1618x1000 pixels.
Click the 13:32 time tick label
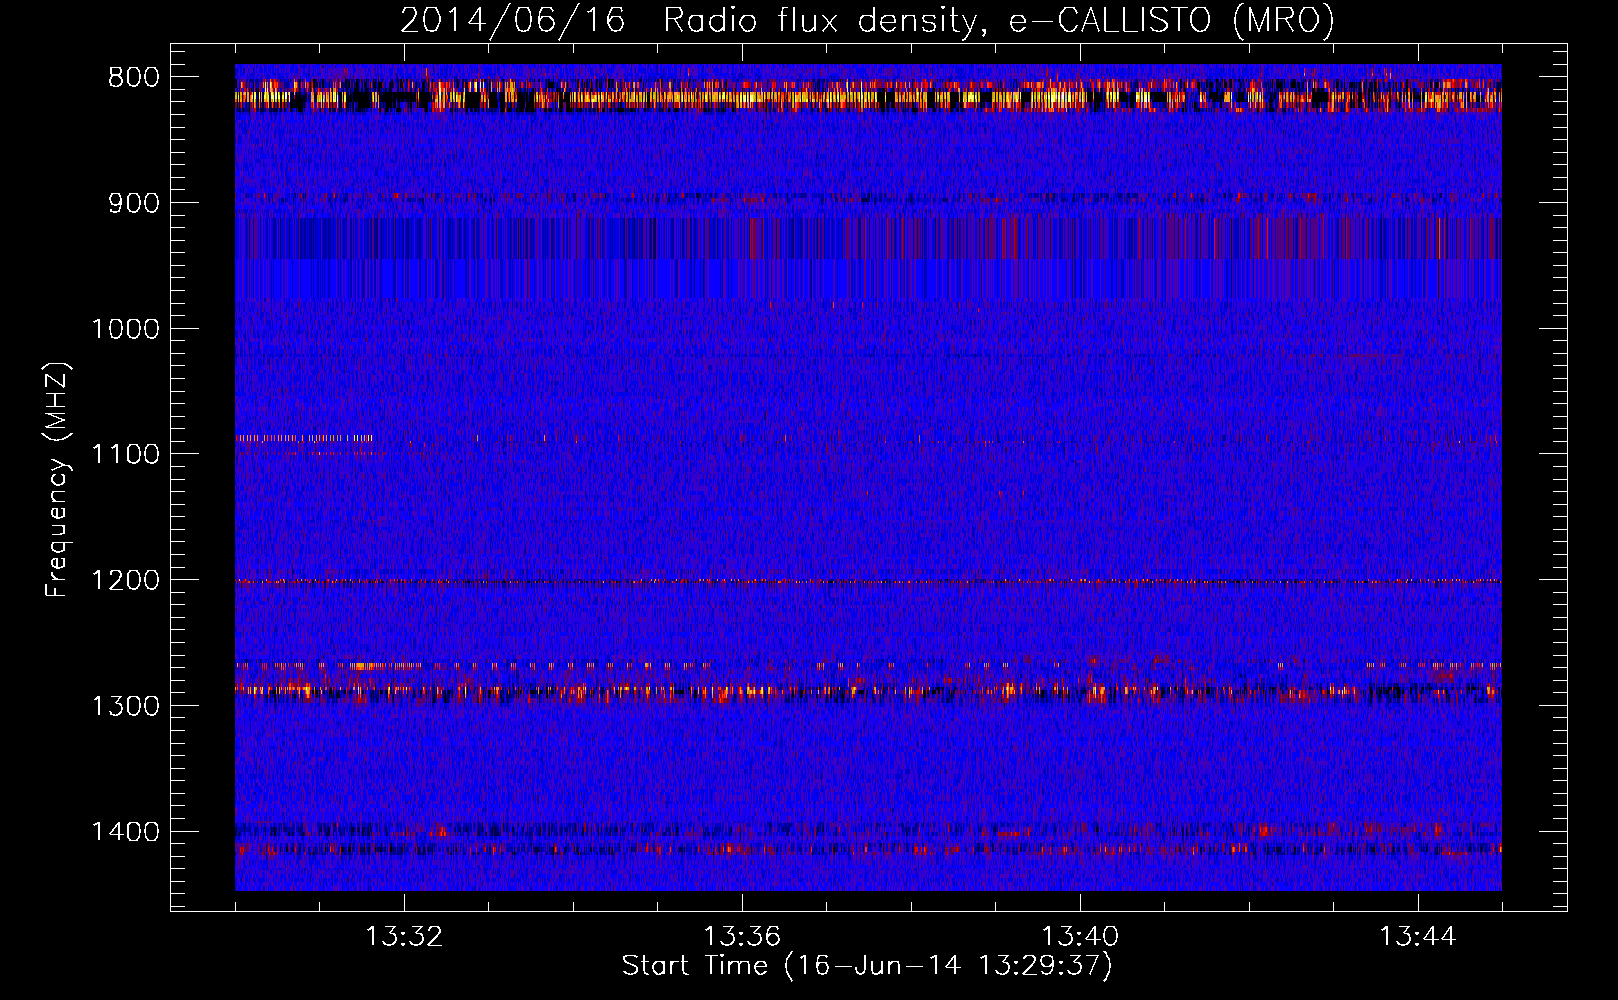coord(404,937)
